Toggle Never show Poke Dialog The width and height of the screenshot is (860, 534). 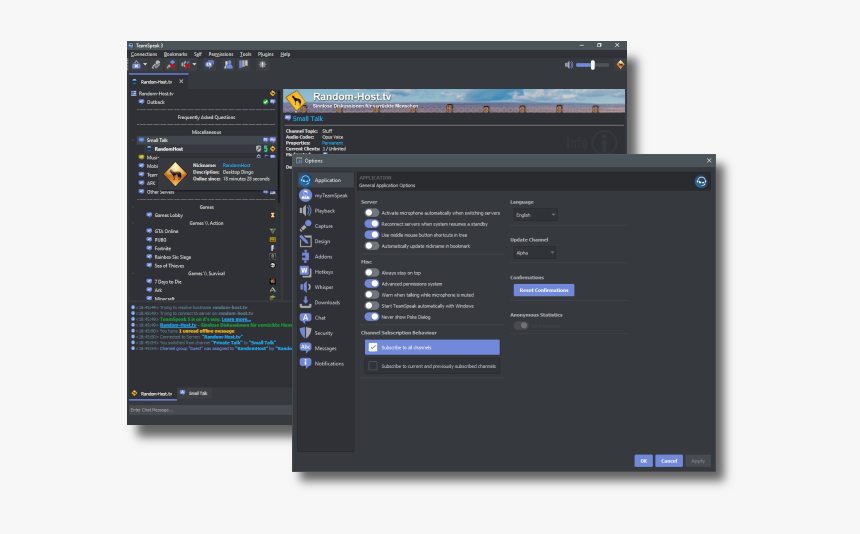point(372,317)
